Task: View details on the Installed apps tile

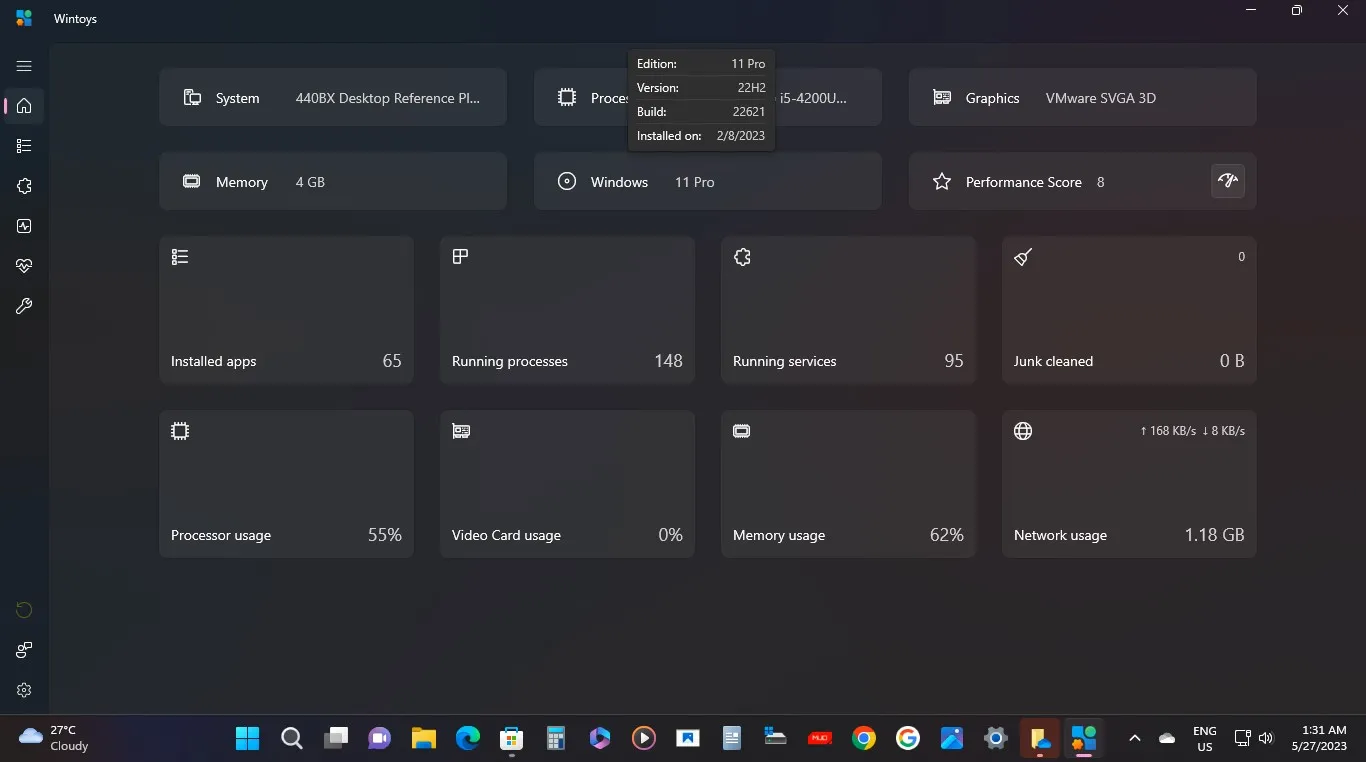Action: [286, 308]
